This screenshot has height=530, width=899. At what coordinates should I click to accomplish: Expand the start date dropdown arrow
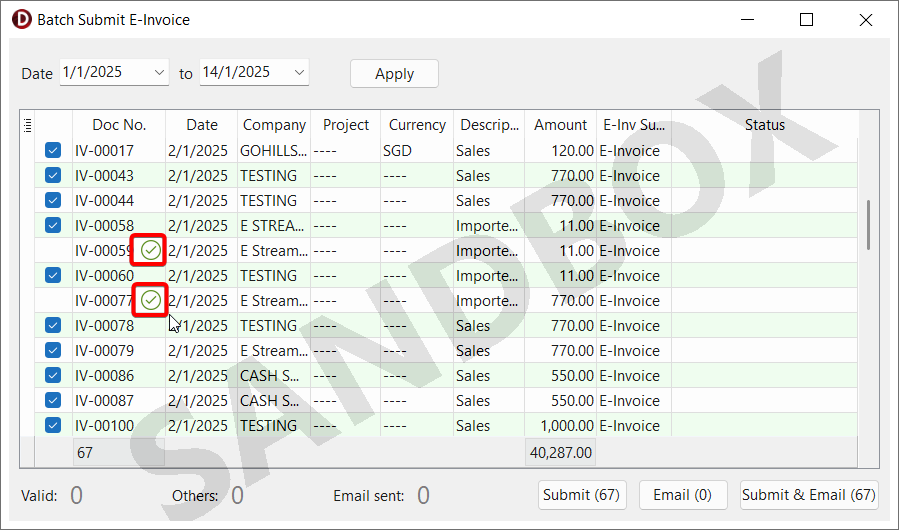[x=160, y=72]
